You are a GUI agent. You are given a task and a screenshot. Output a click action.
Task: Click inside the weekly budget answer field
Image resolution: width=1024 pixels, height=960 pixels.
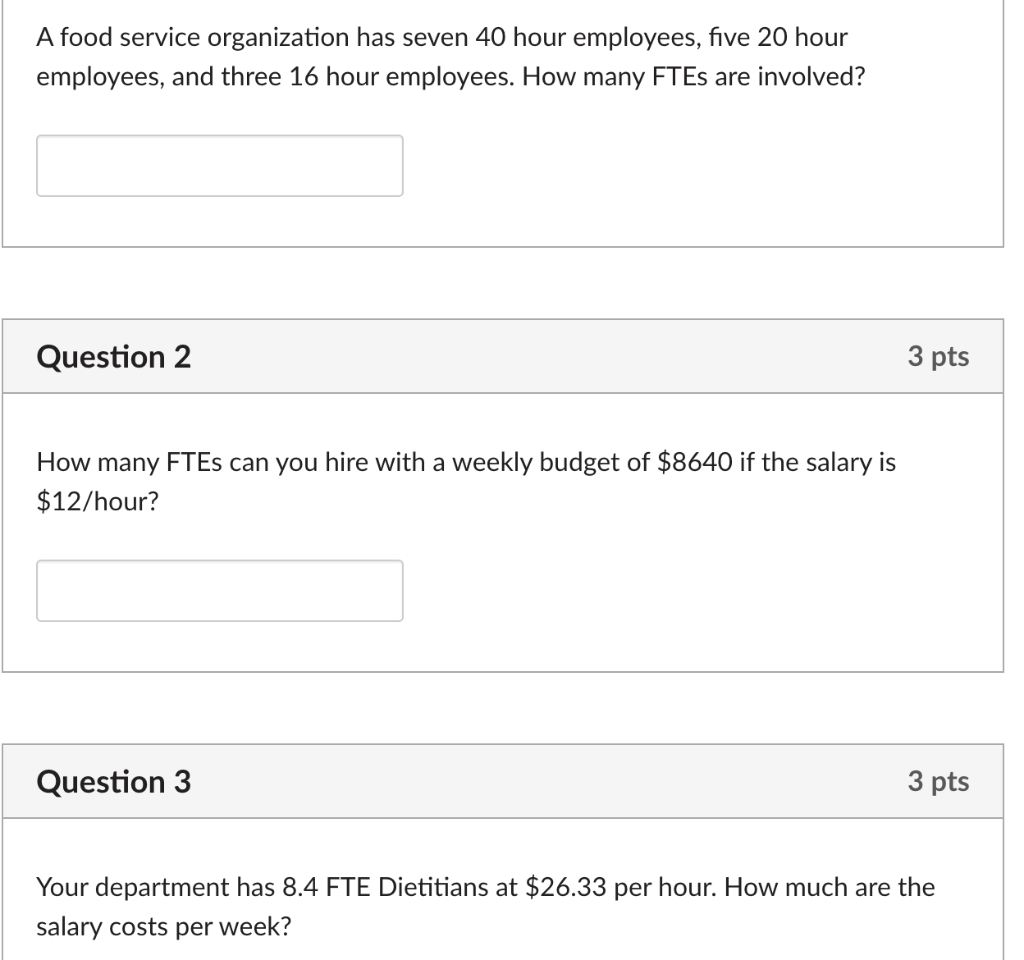pos(219,590)
